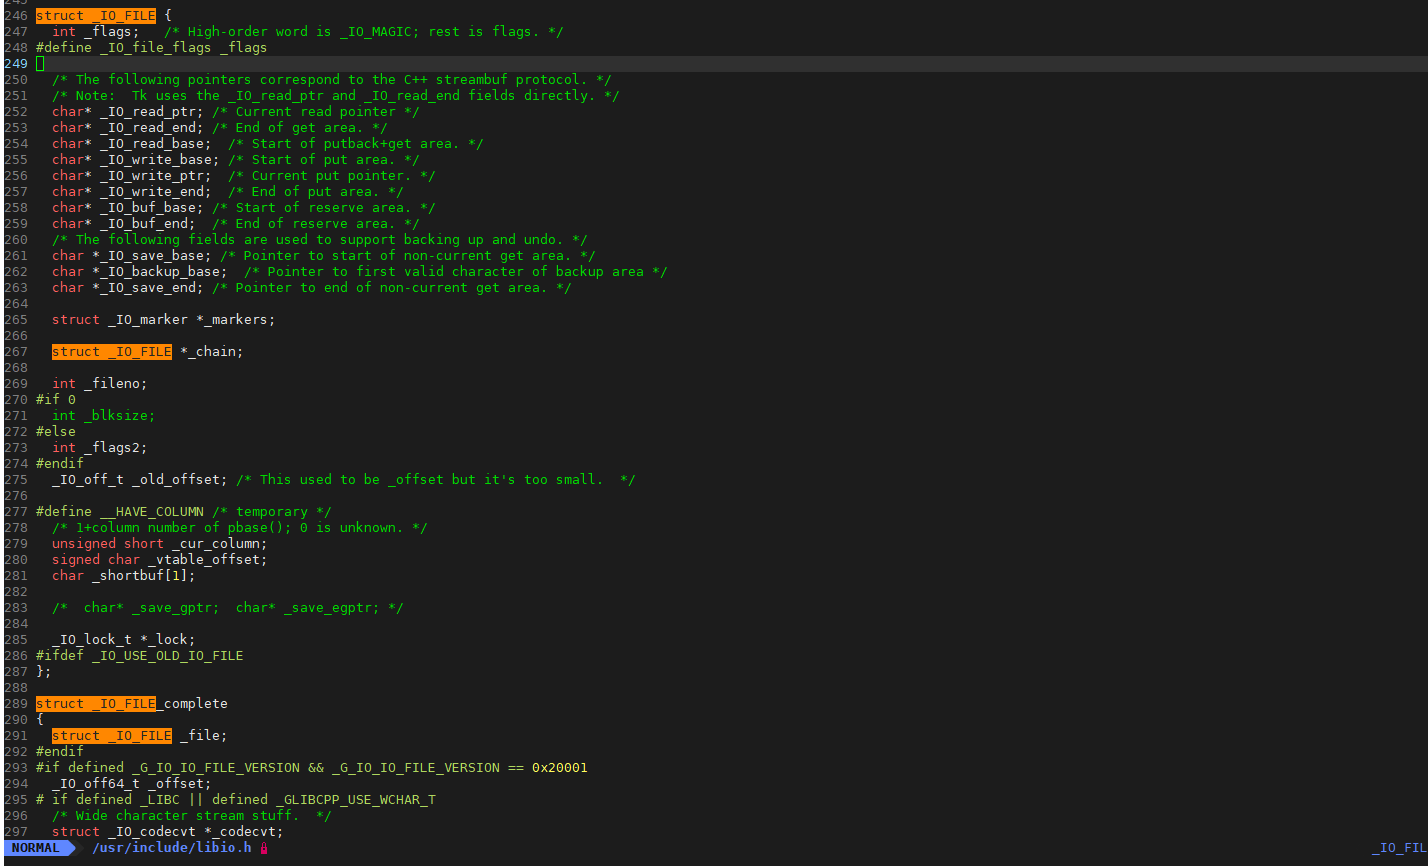Click the *_chain identifier
Viewport: 1428px width, 866px height.
click(208, 352)
